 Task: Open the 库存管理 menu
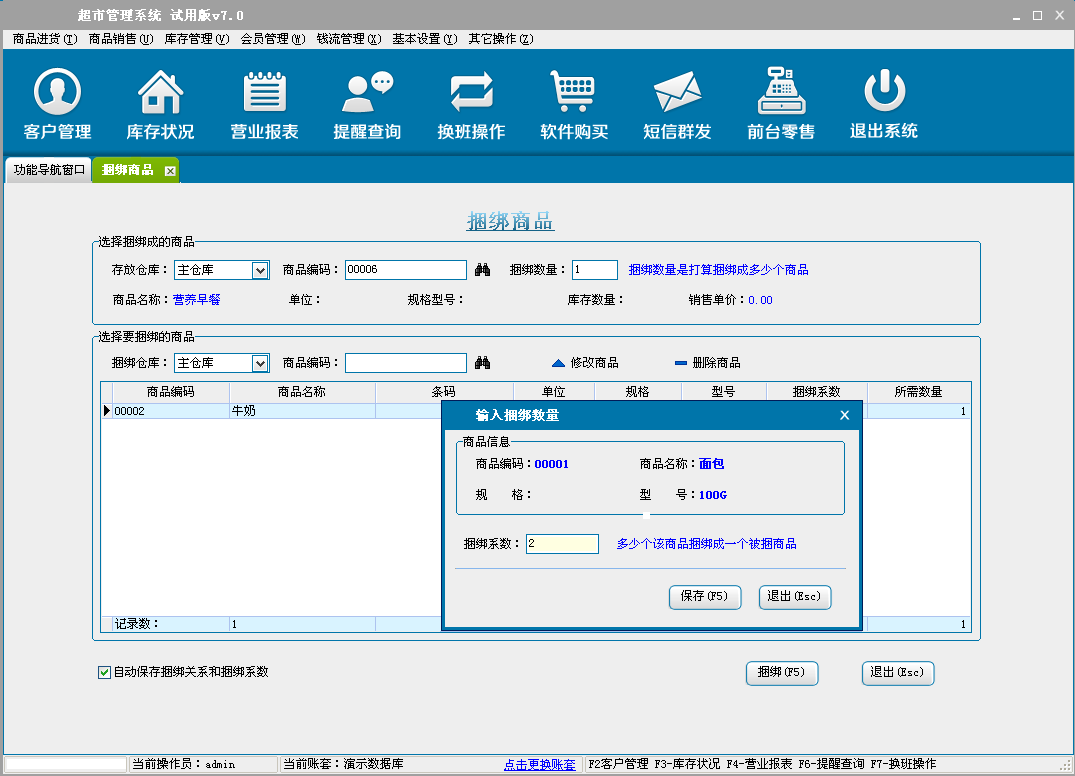(x=196, y=39)
